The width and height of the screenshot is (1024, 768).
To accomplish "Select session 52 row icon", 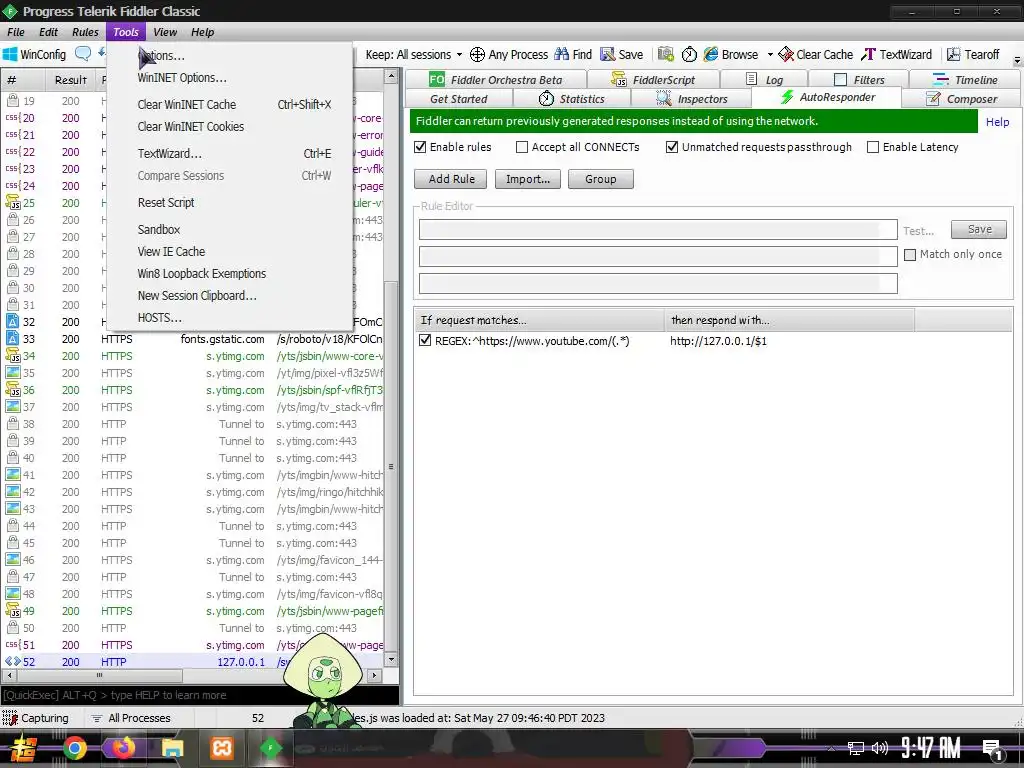I will point(13,661).
